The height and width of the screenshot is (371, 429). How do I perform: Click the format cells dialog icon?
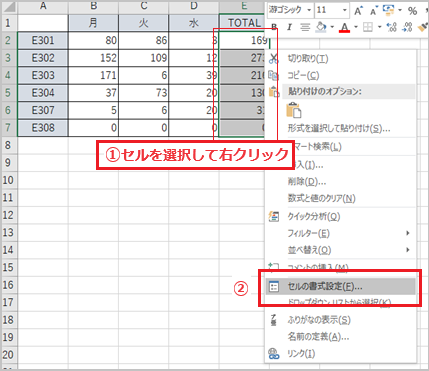[274, 287]
